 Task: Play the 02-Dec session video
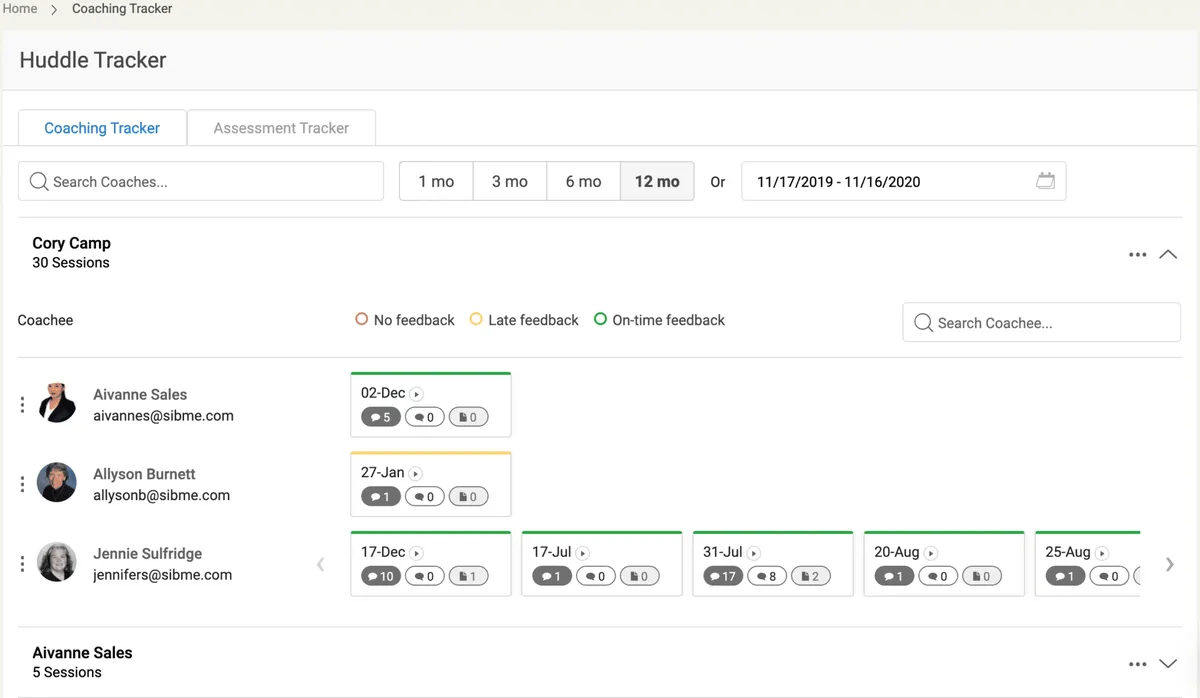click(x=417, y=394)
